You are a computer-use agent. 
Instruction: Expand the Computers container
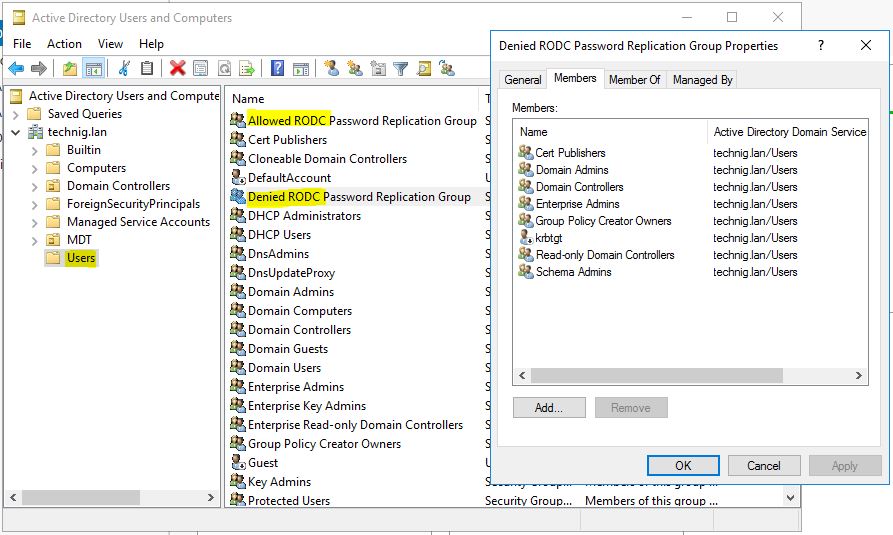35,169
